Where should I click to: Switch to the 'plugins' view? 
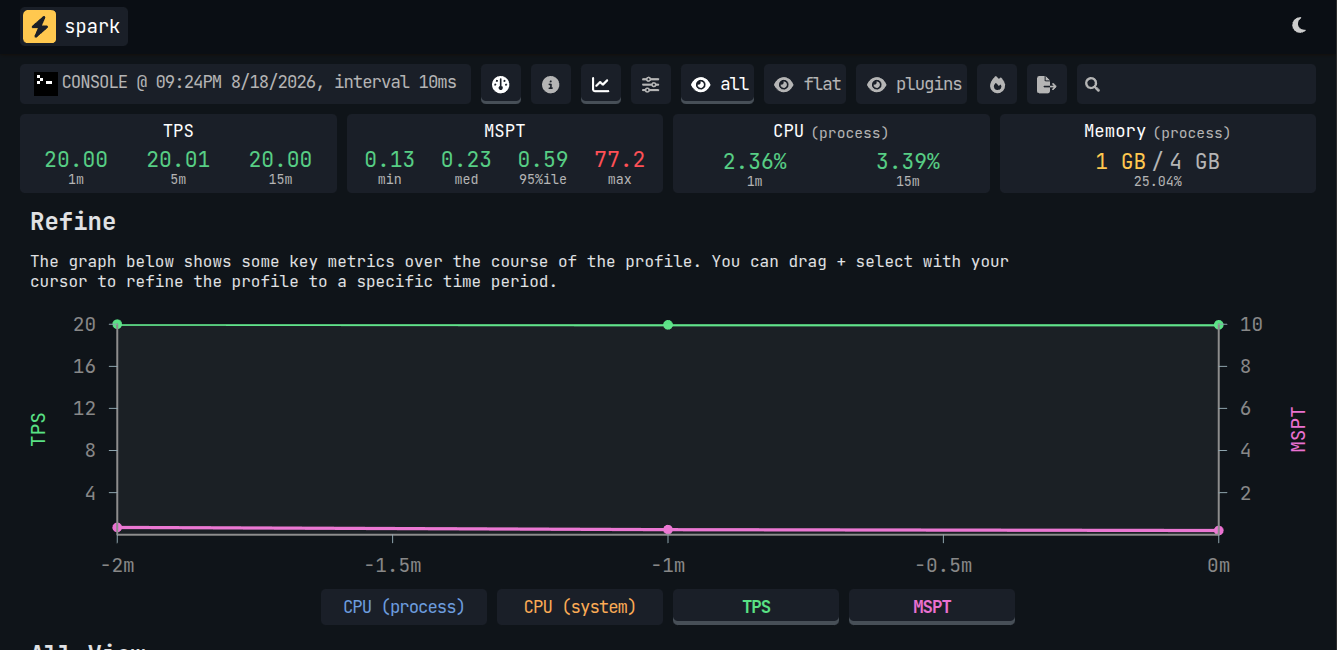(x=912, y=85)
